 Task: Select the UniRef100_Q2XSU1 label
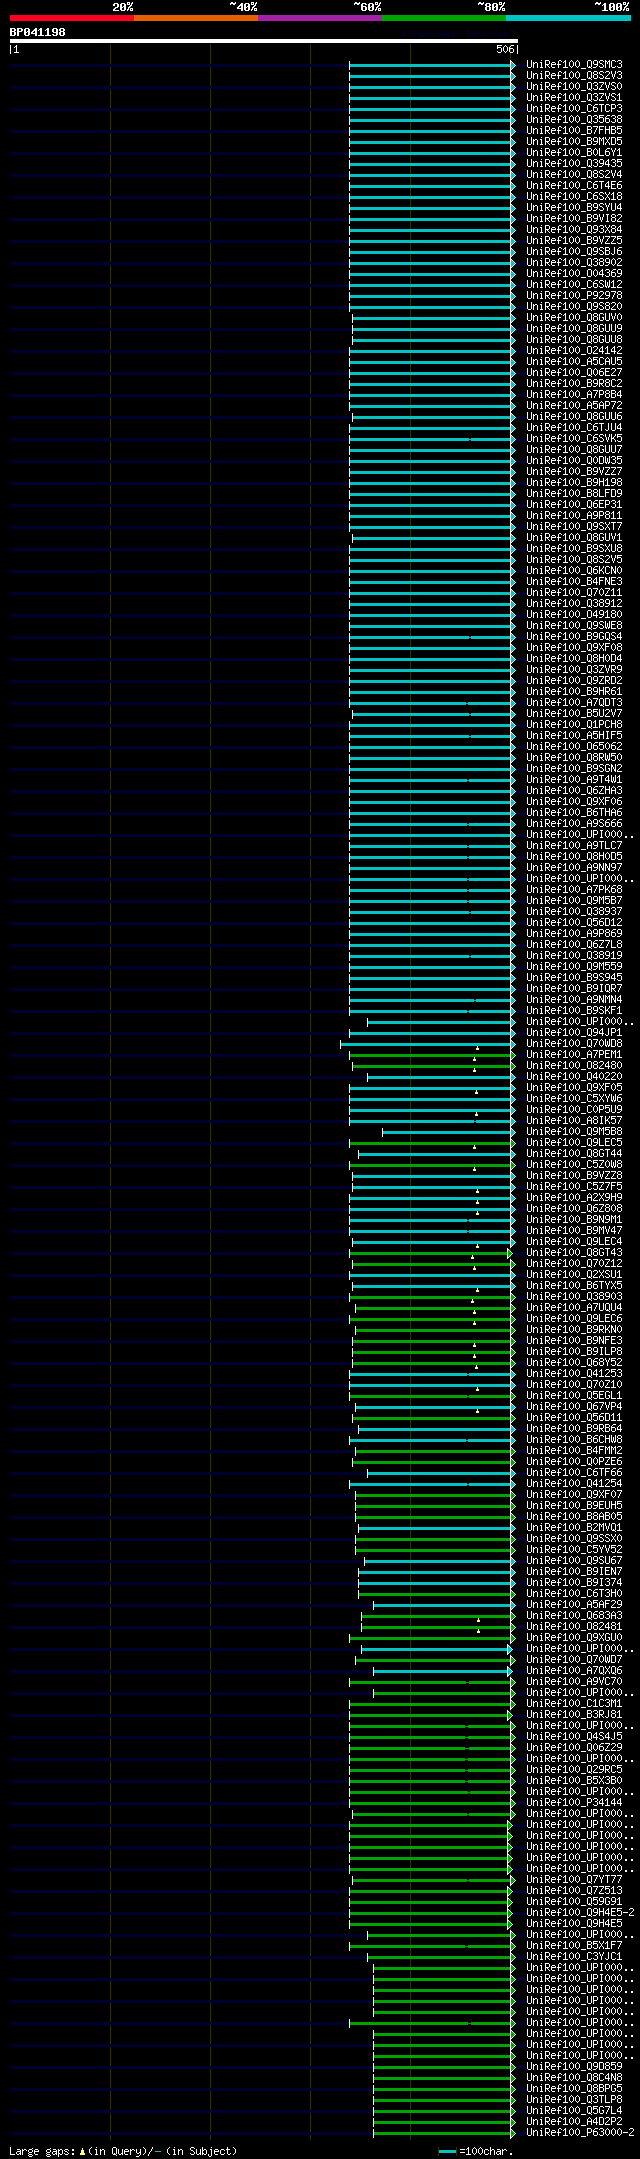pos(574,1274)
